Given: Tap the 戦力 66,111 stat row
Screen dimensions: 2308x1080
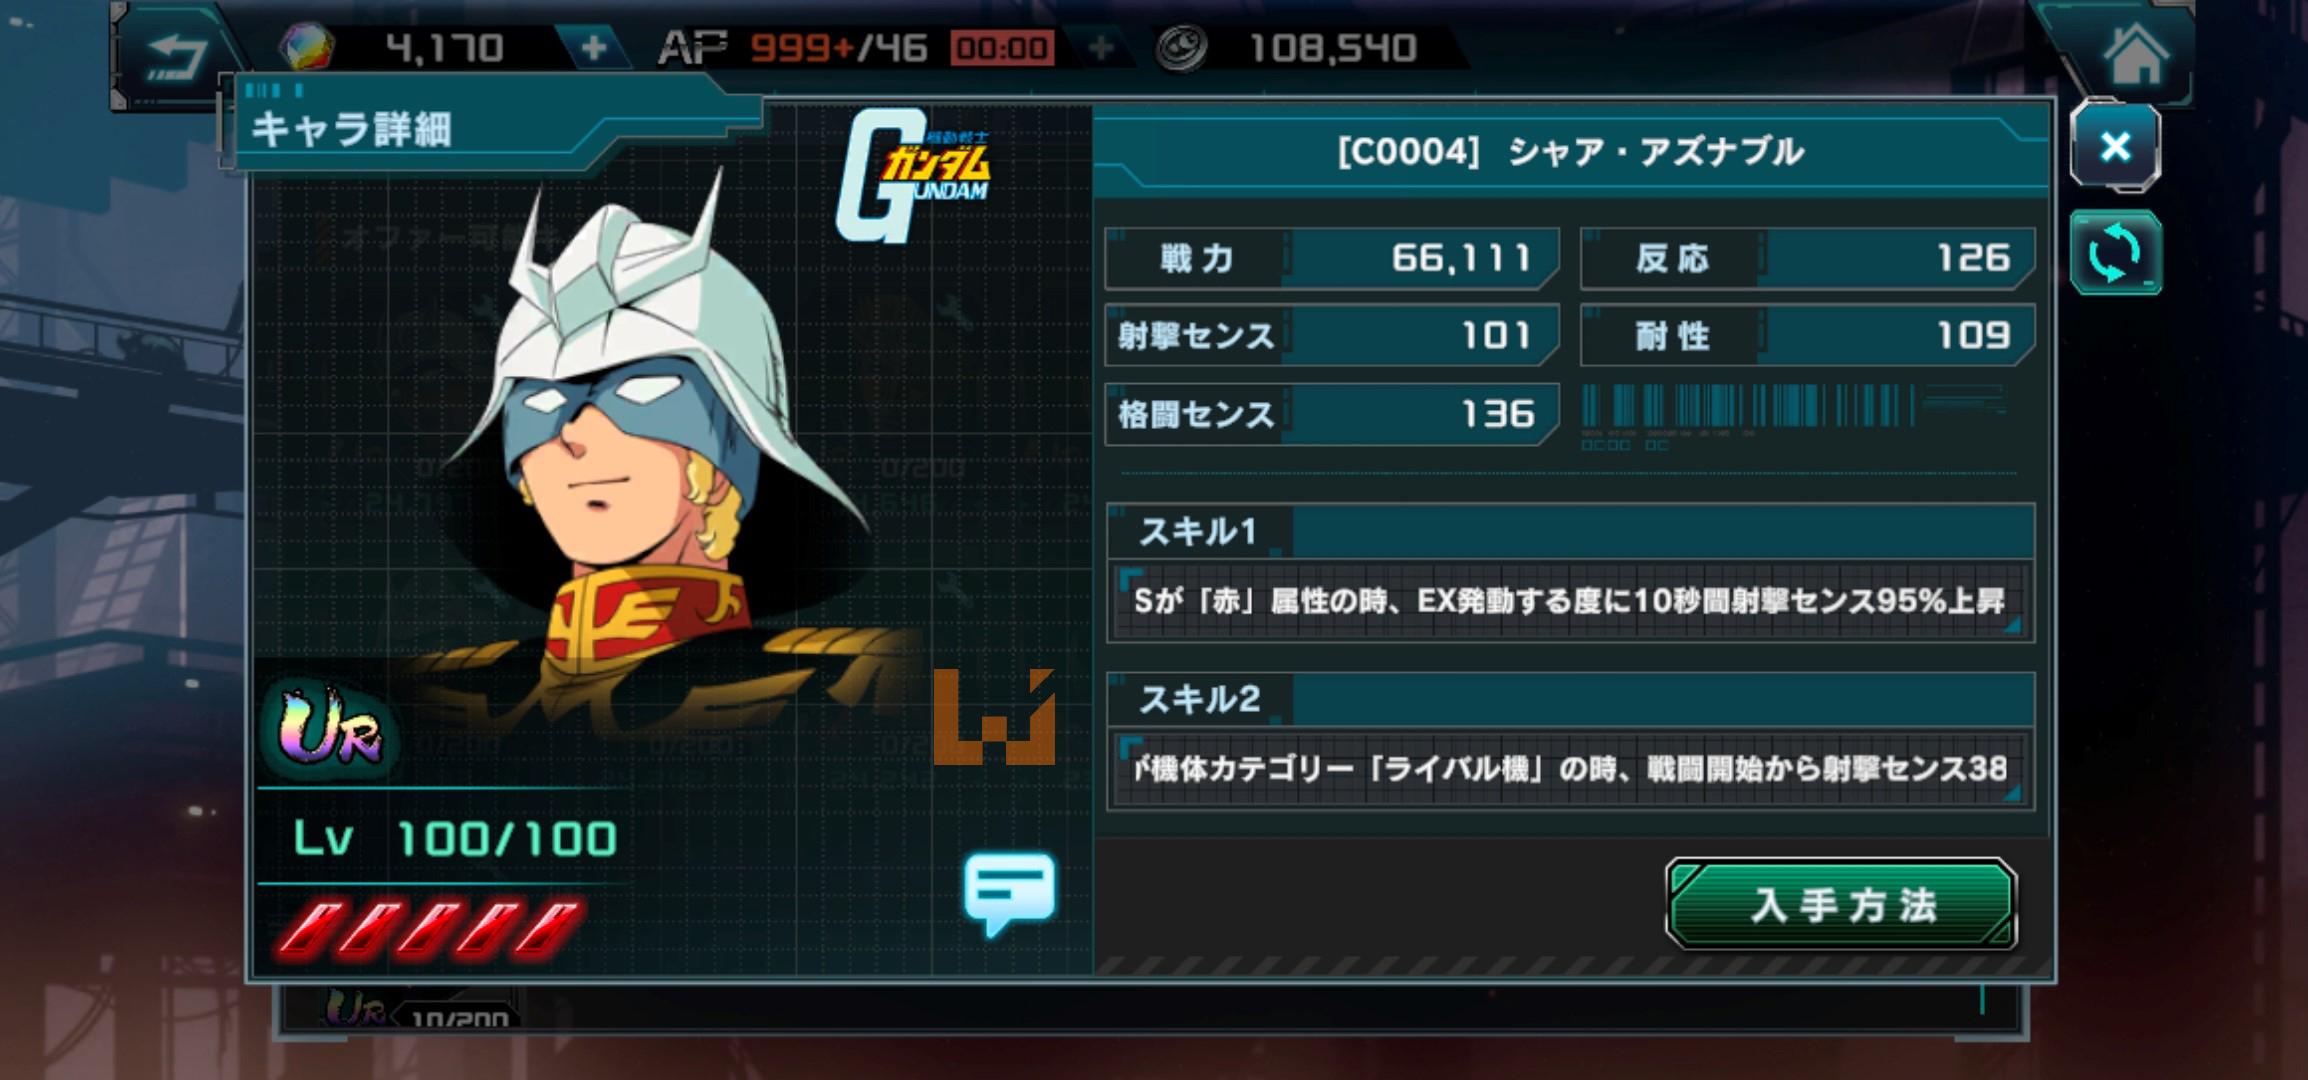Looking at the screenshot, I should (1331, 258).
